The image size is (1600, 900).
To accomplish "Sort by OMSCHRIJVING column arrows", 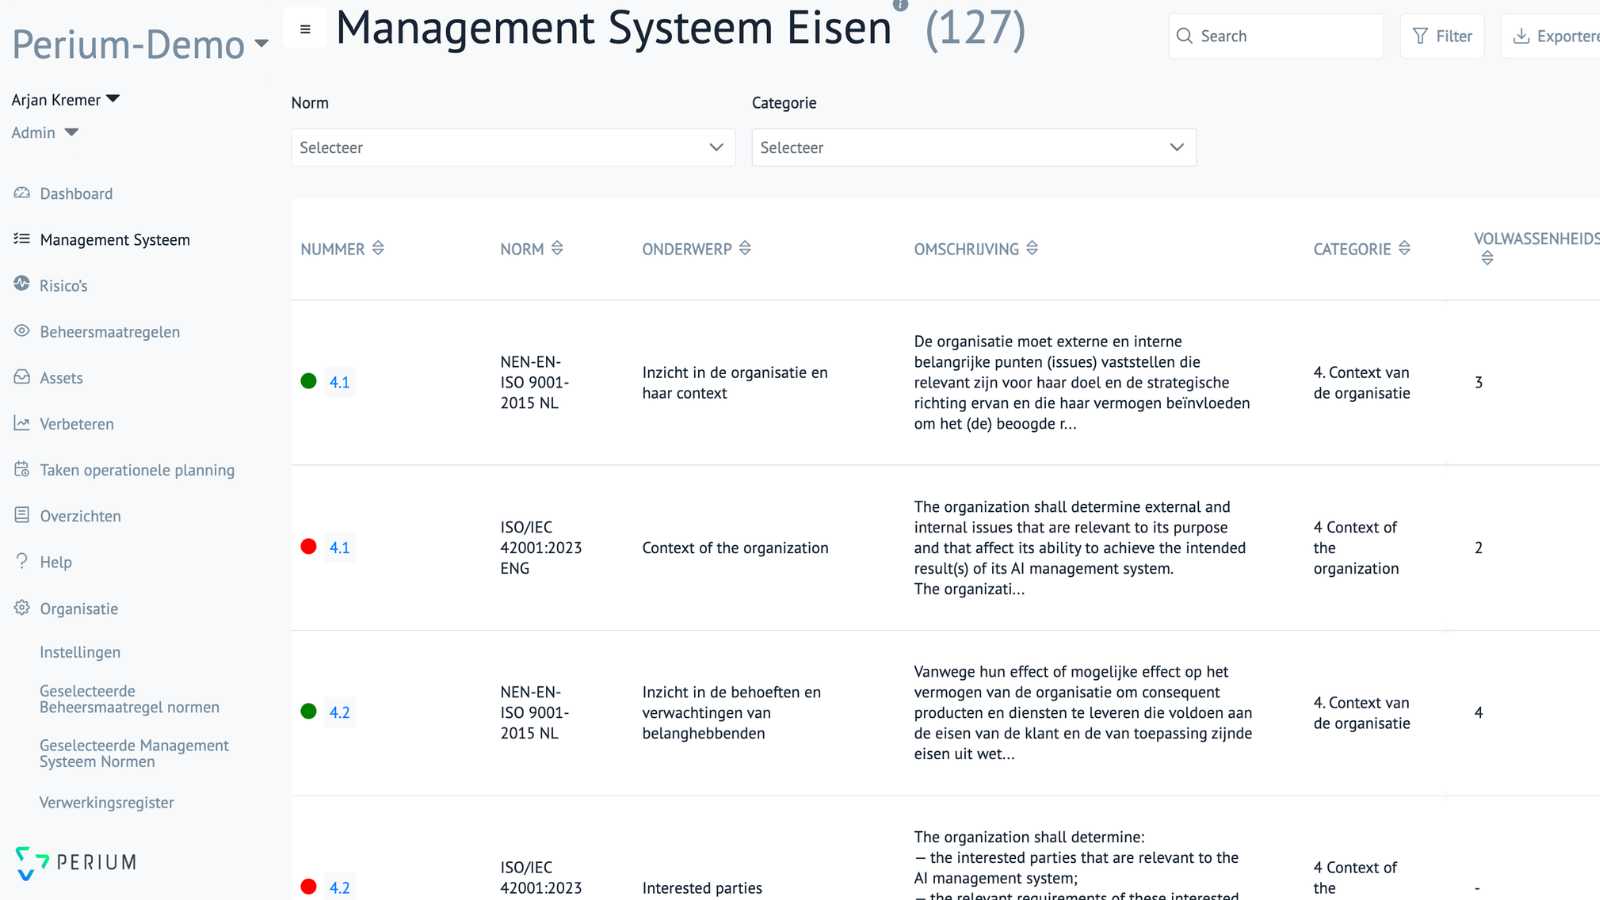I will [x=1032, y=248].
